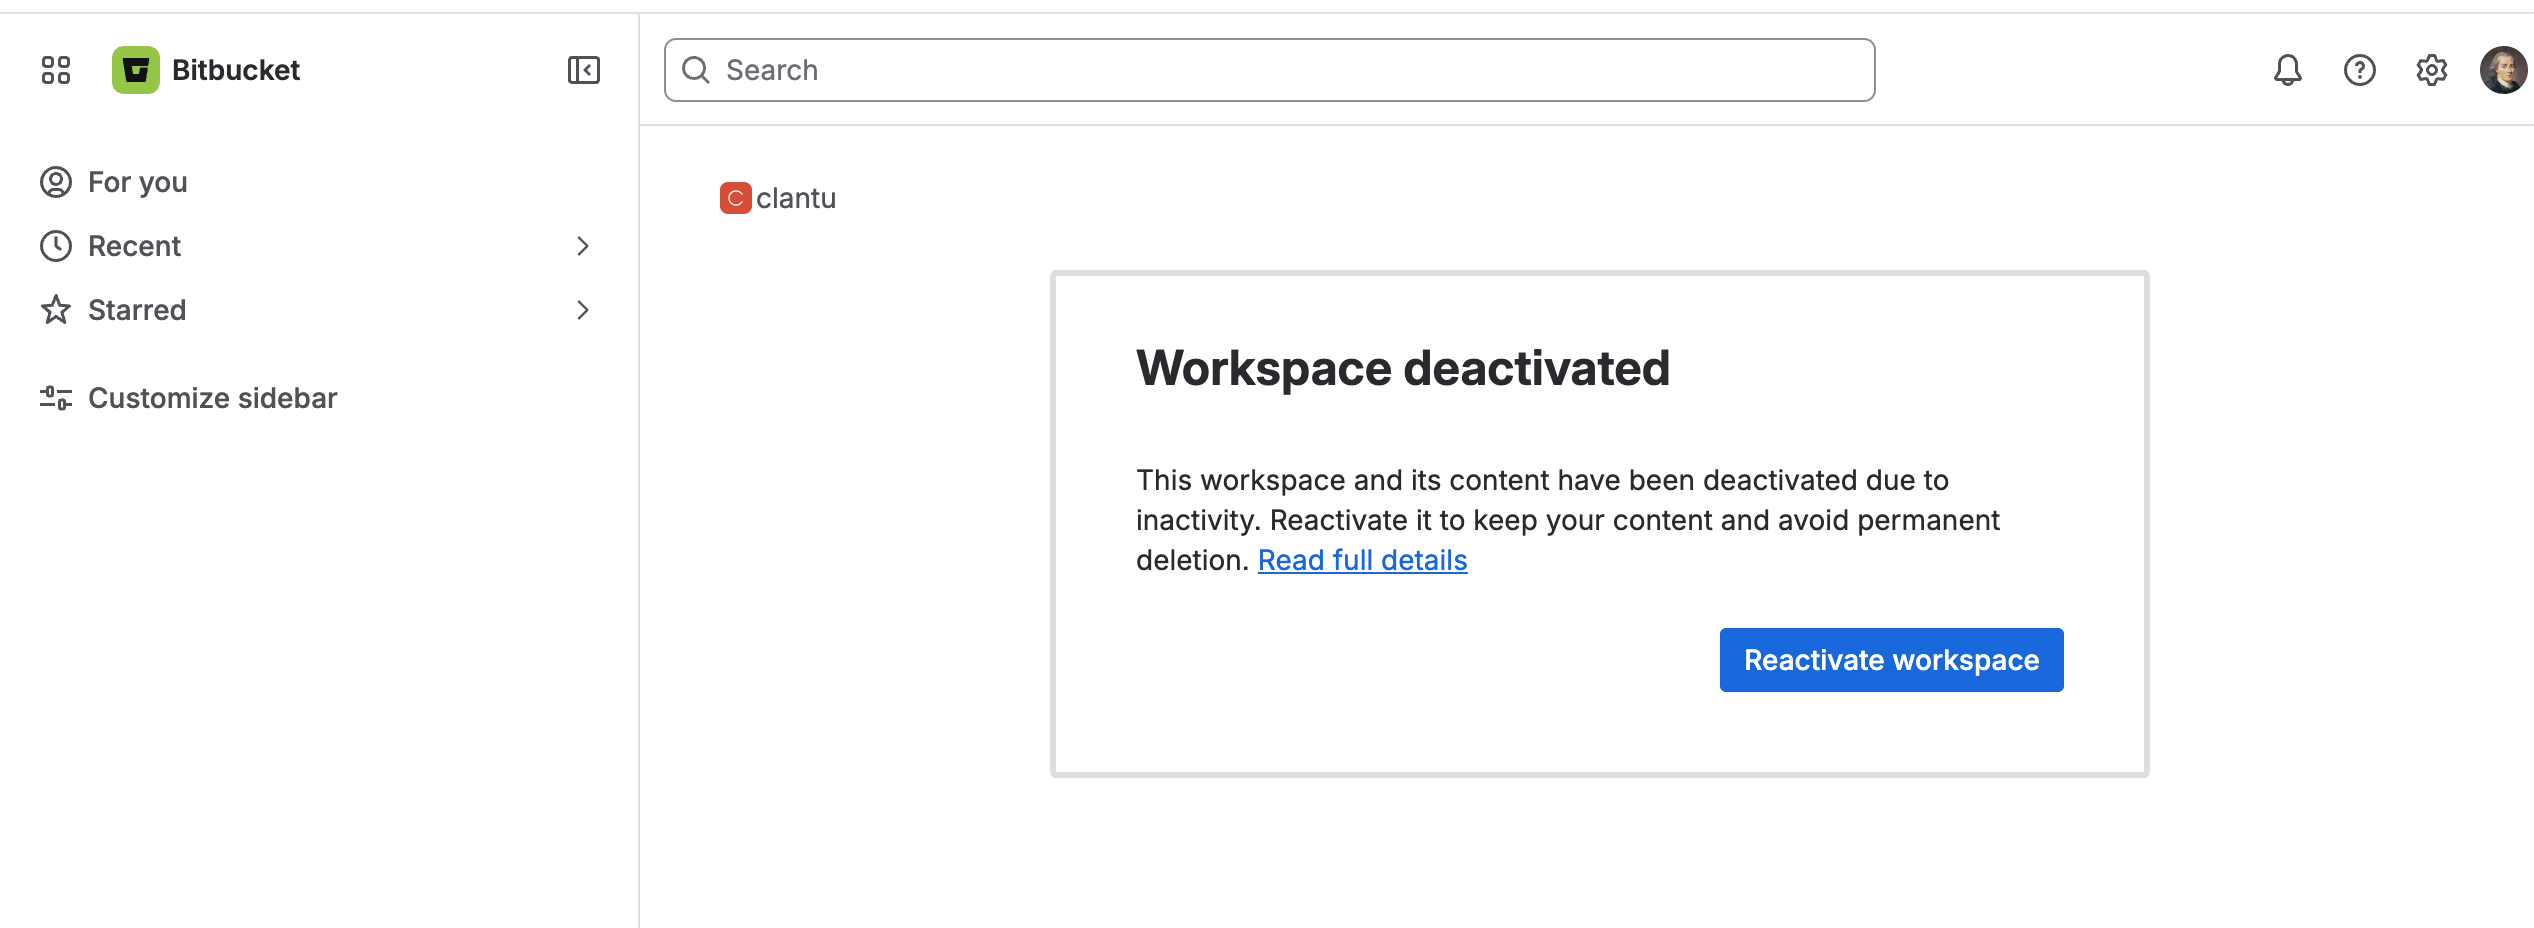This screenshot has height=928, width=2534.
Task: Open the app switcher grid icon
Action: (56, 70)
